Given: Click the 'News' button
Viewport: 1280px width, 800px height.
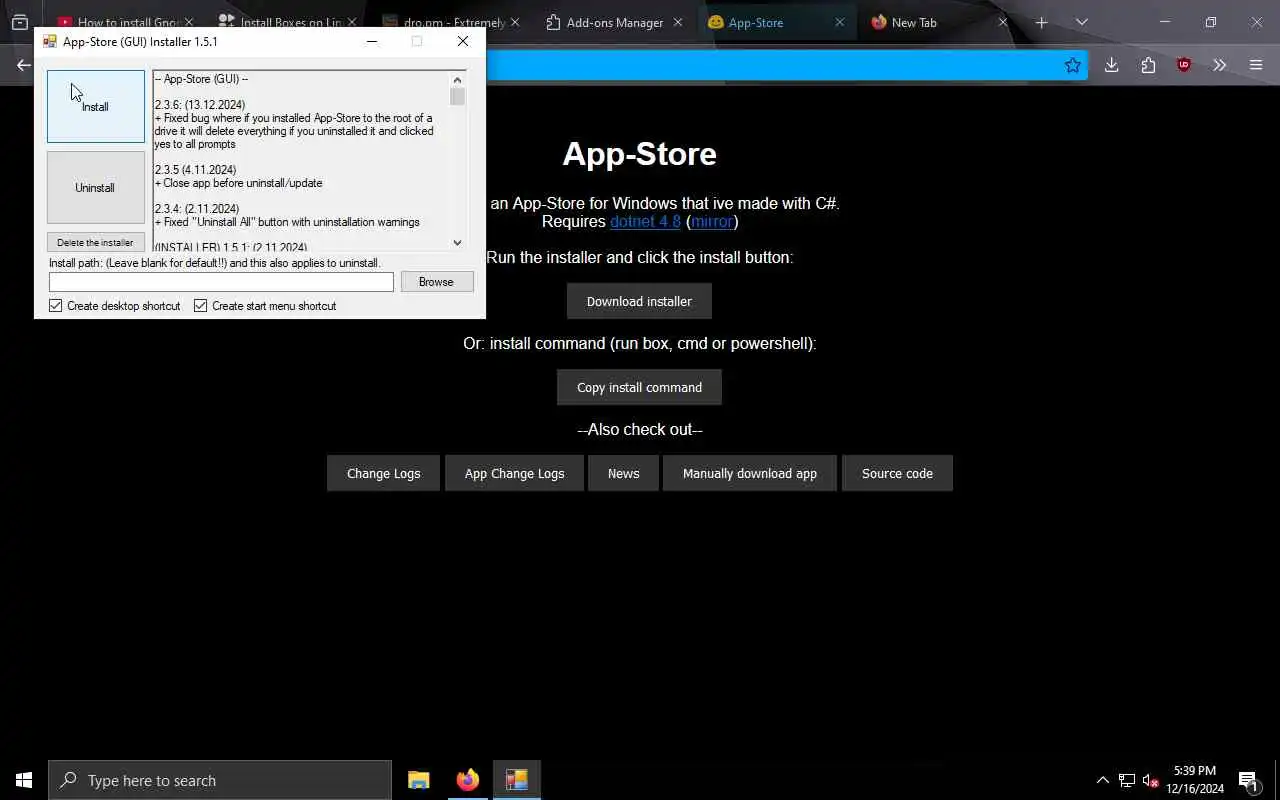Looking at the screenshot, I should click(x=623, y=473).
